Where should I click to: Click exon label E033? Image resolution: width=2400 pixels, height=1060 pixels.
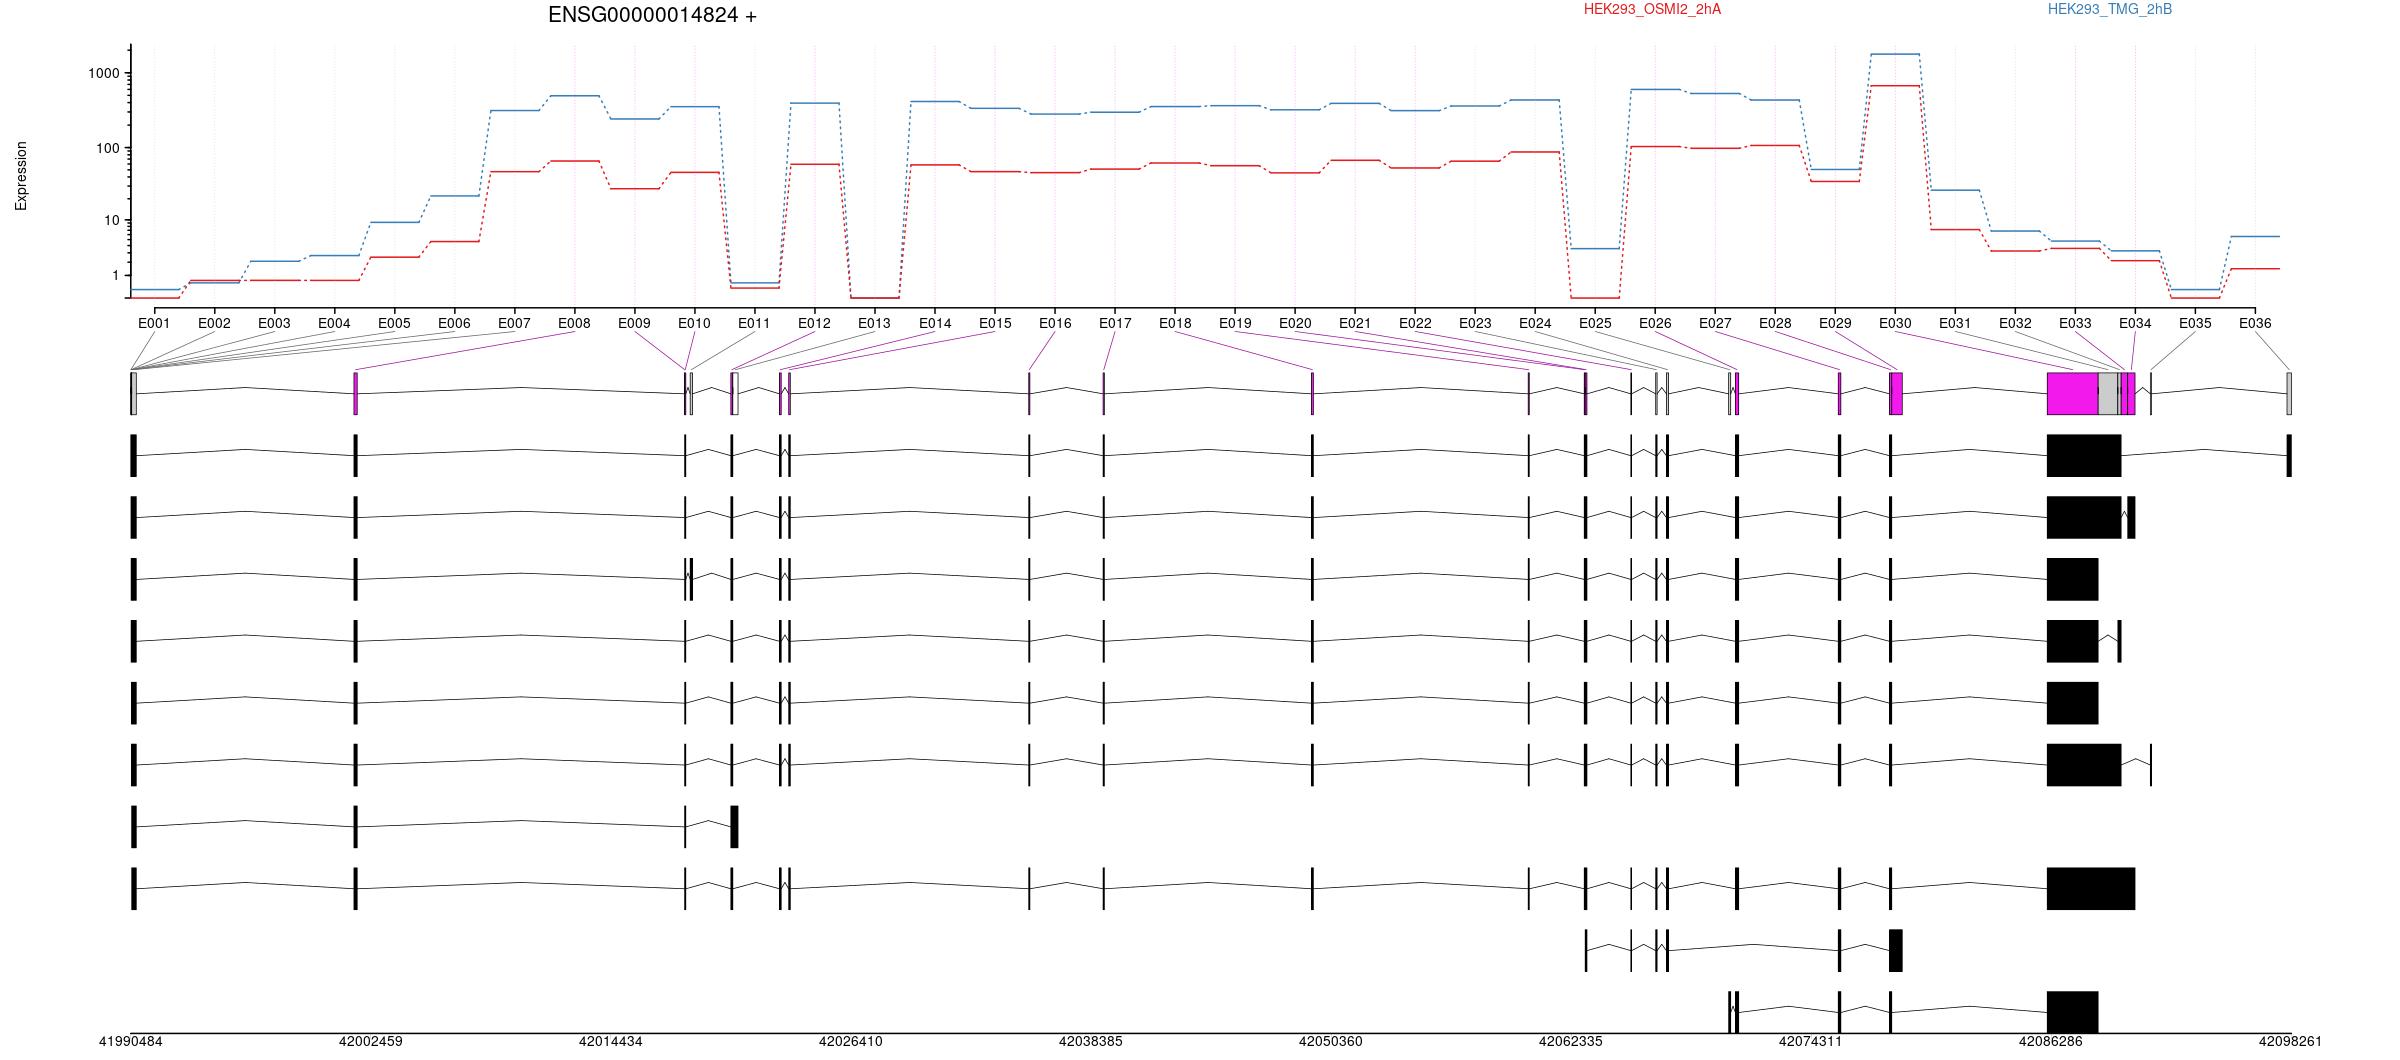2075,323
